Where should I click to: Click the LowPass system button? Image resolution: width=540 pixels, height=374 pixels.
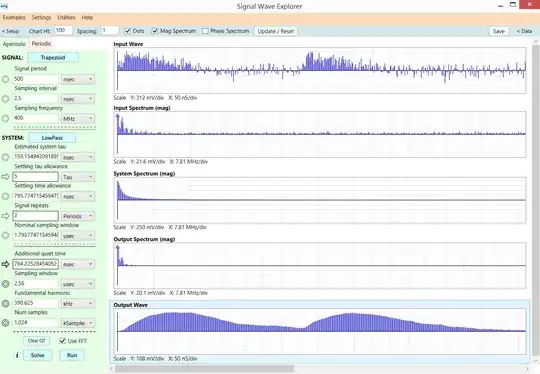pyautogui.click(x=52, y=138)
